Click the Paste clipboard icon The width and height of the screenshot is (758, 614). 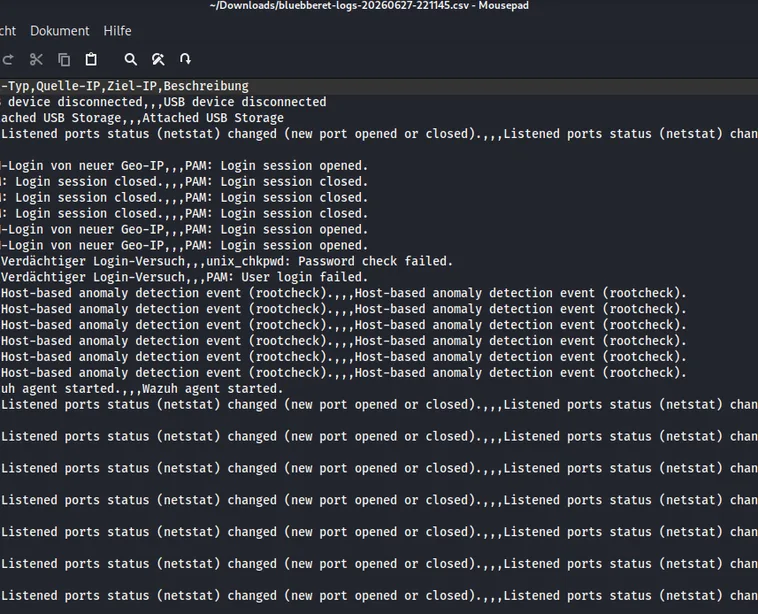tap(91, 59)
